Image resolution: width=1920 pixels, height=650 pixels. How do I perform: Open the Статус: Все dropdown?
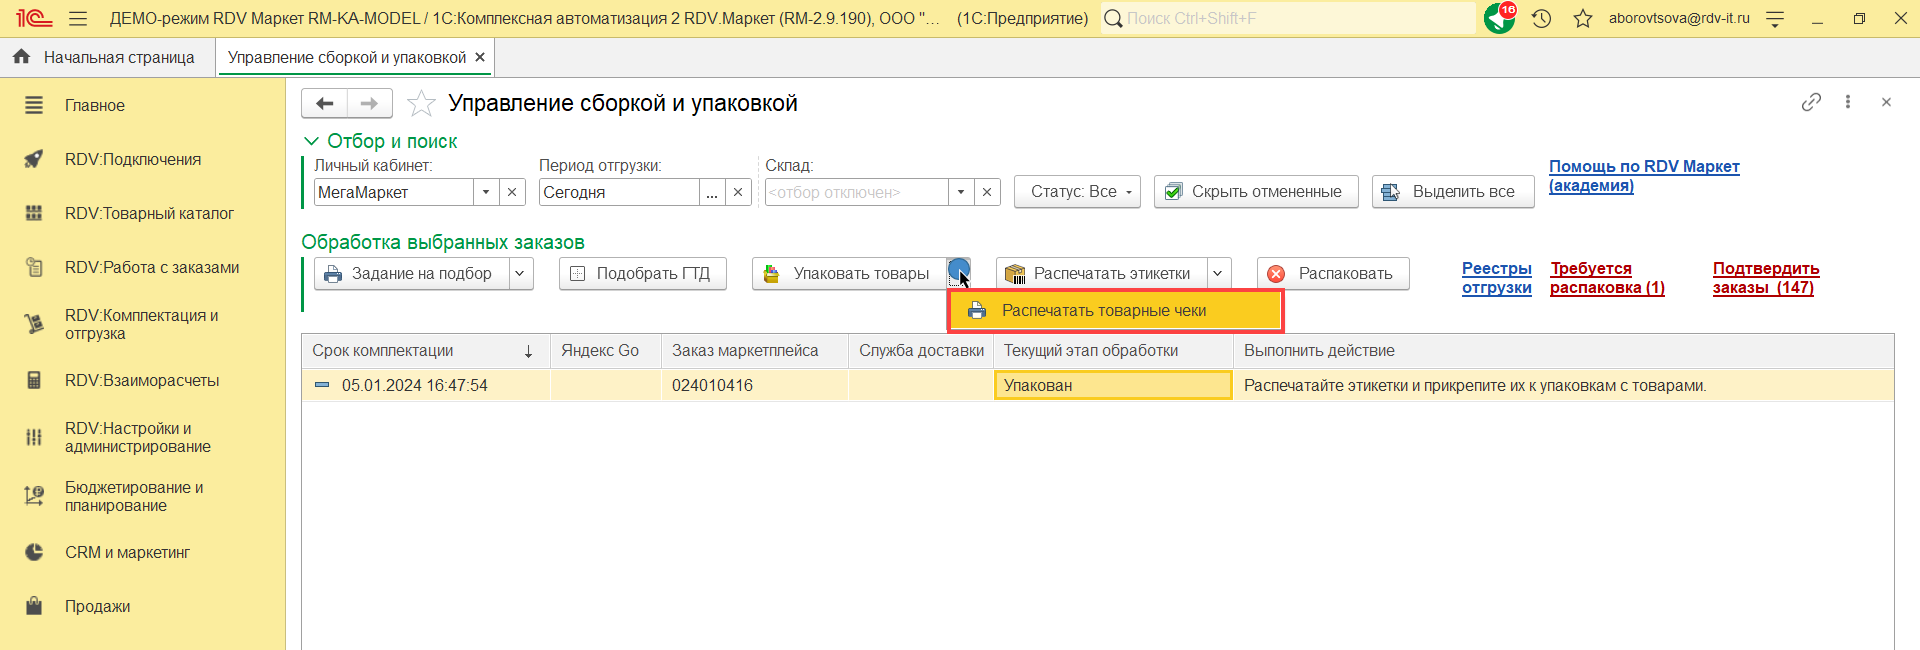click(x=1077, y=191)
